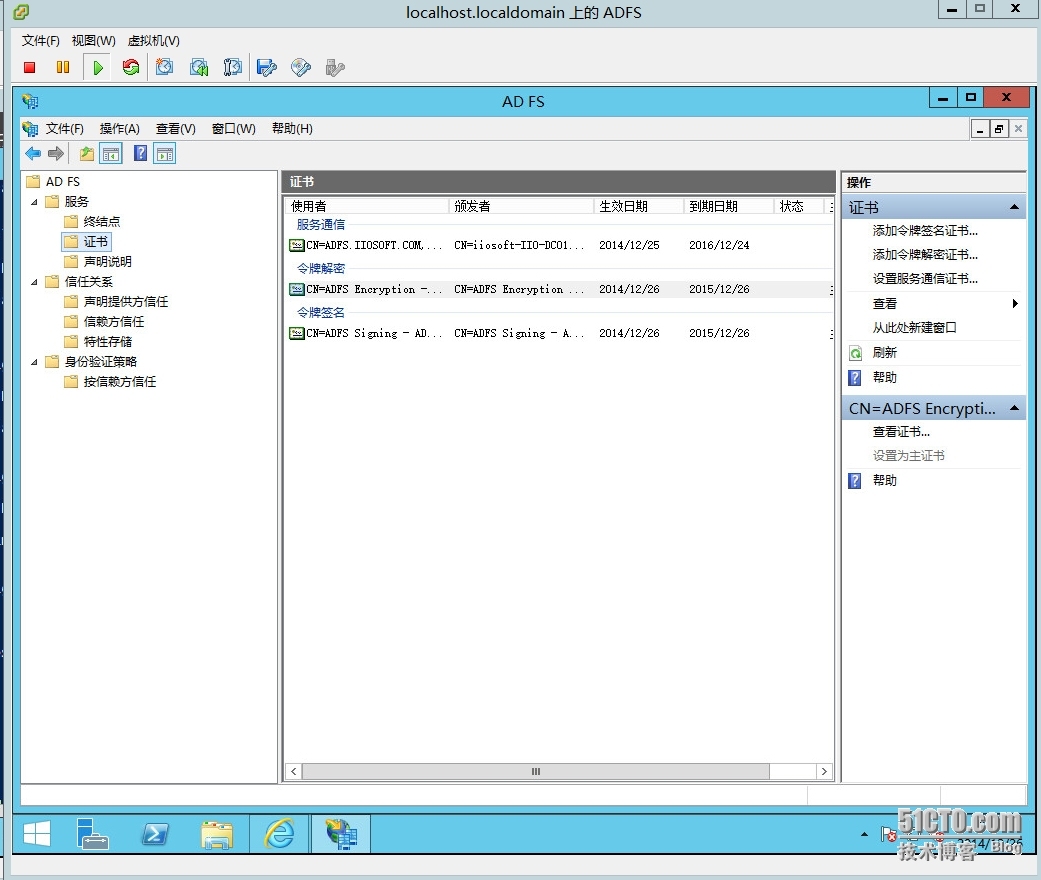Show hidden tray icons arrow

864,834
